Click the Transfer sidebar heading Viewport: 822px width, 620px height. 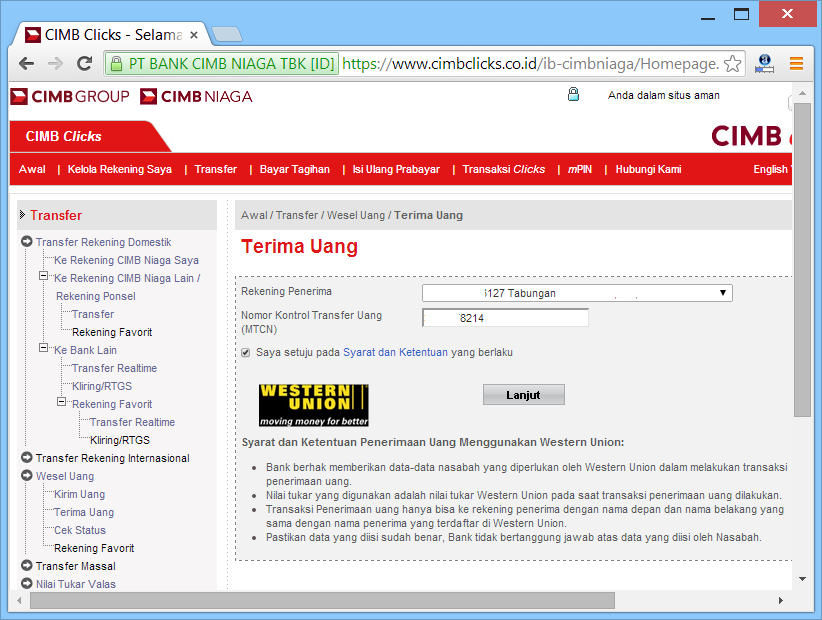56,215
